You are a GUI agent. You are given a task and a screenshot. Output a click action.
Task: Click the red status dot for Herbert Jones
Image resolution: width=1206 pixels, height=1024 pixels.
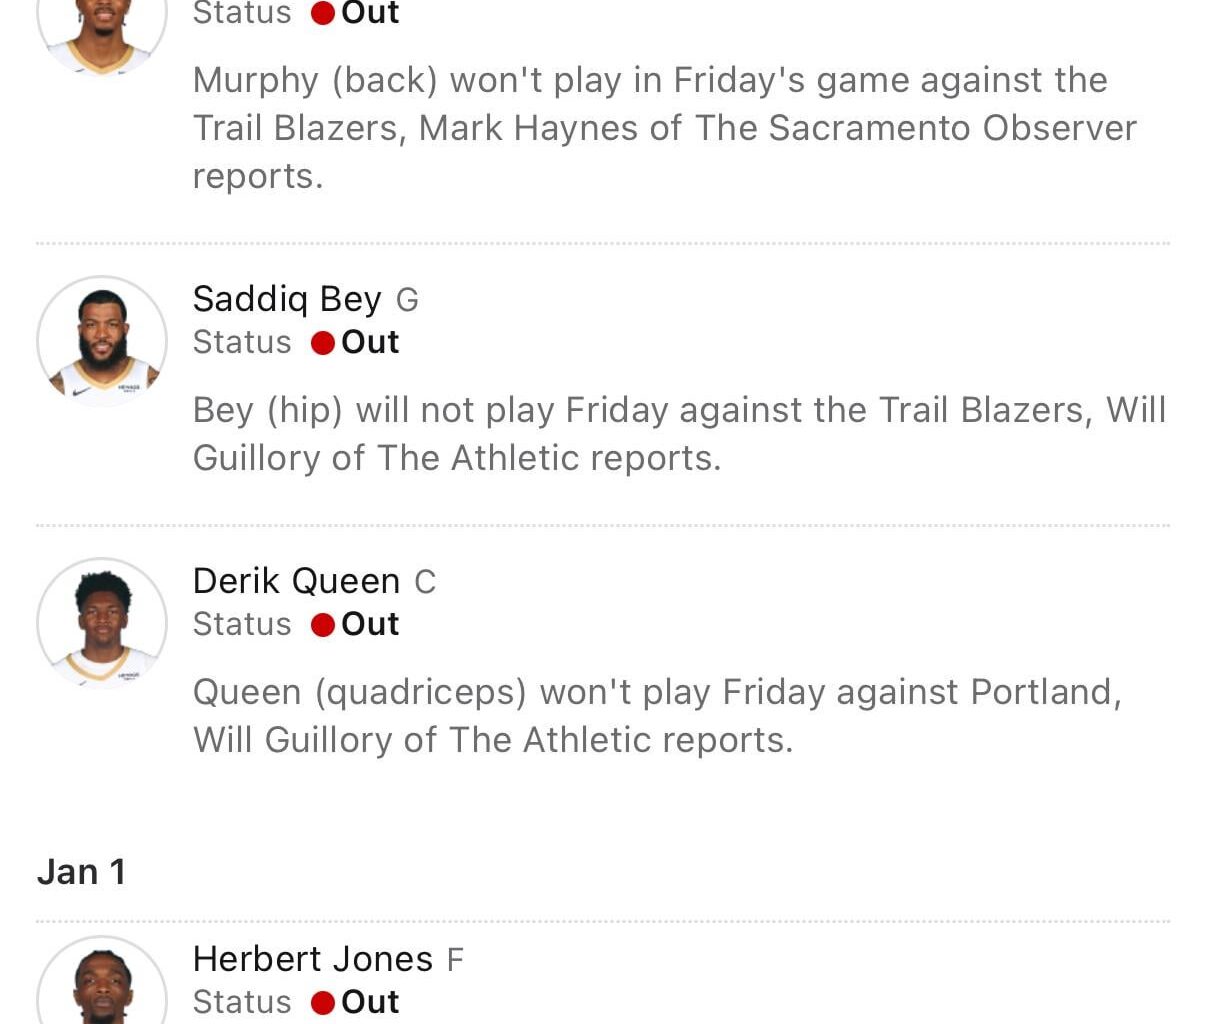click(322, 1003)
